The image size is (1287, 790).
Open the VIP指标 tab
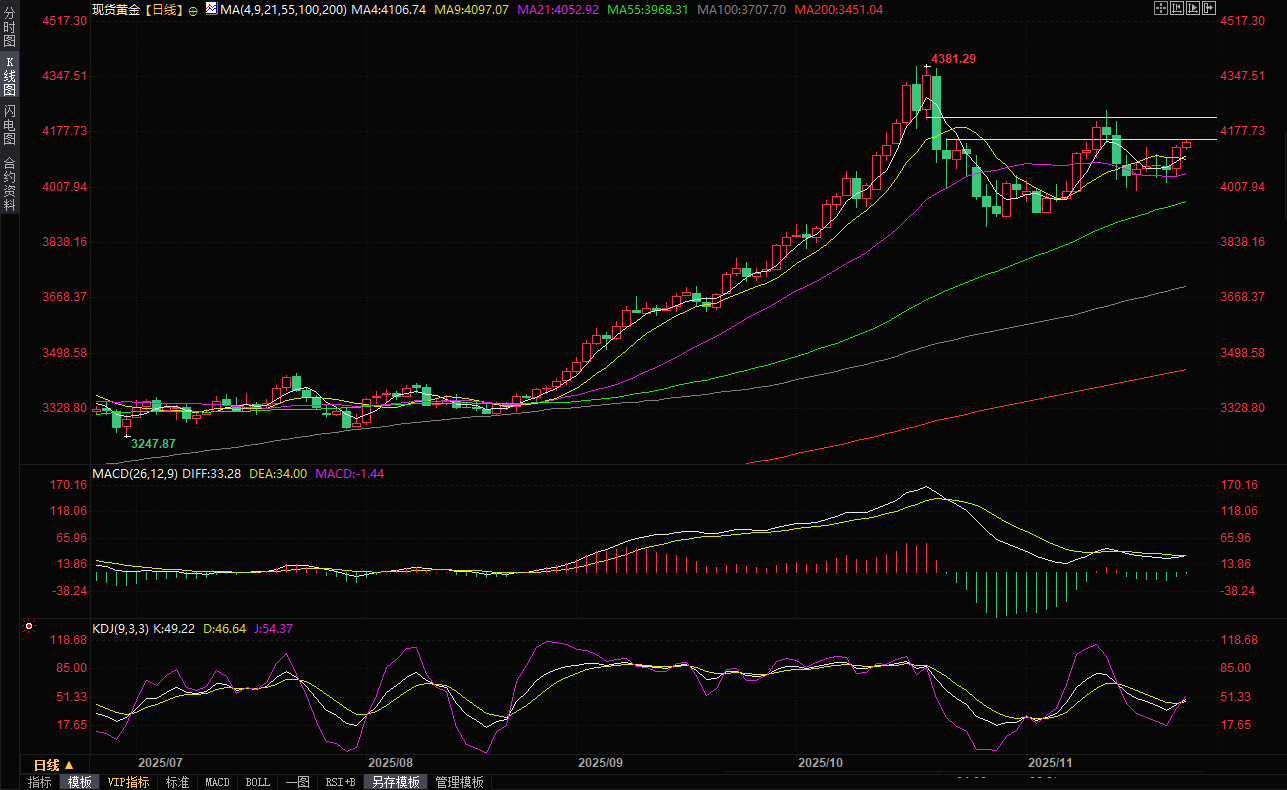click(128, 782)
